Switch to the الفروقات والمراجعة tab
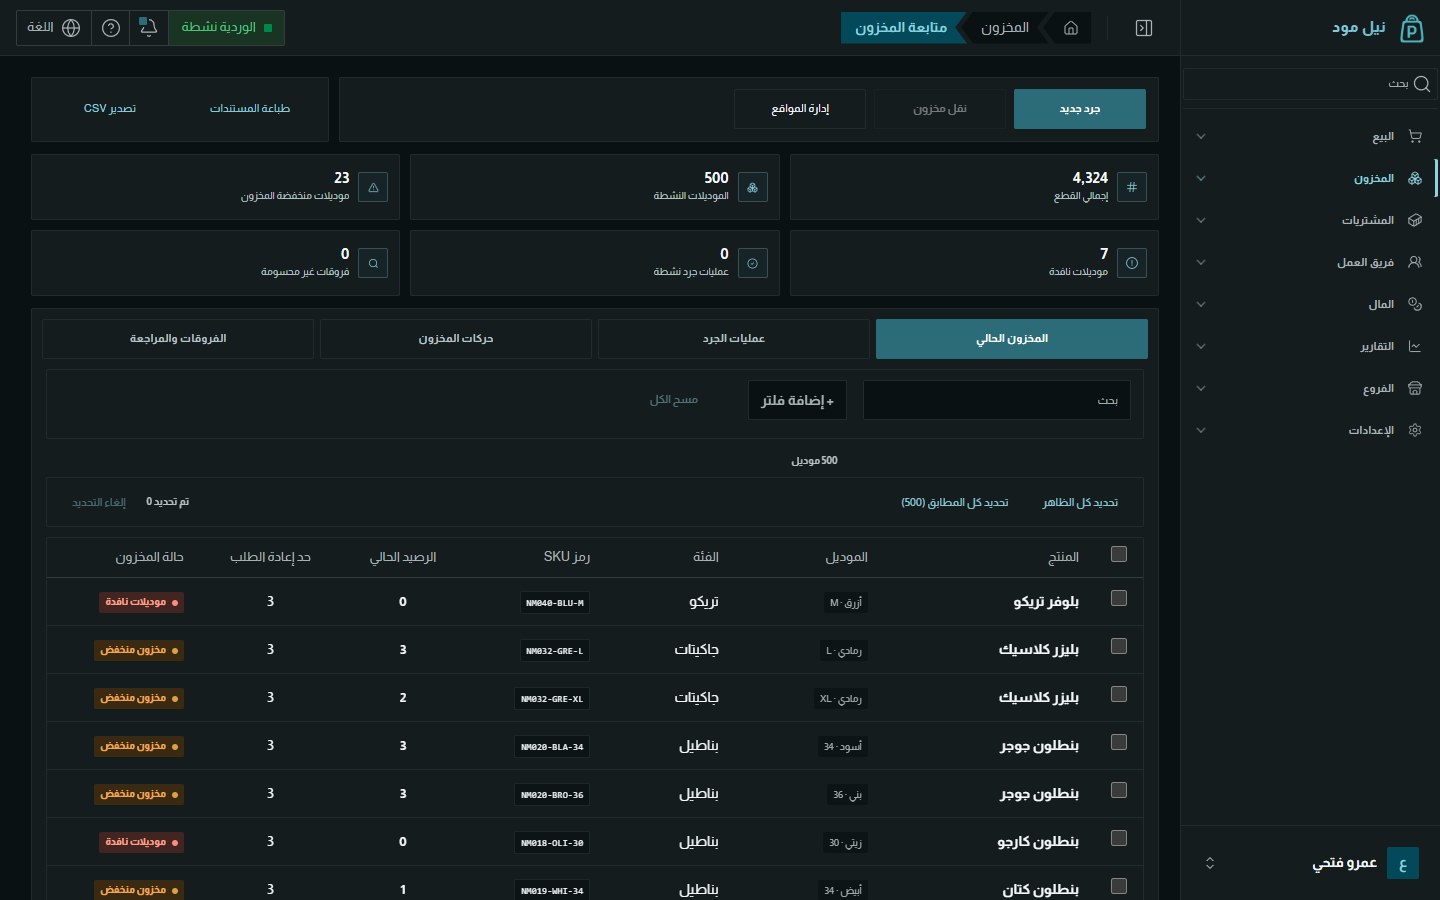Viewport: 1440px width, 900px height. tap(178, 339)
